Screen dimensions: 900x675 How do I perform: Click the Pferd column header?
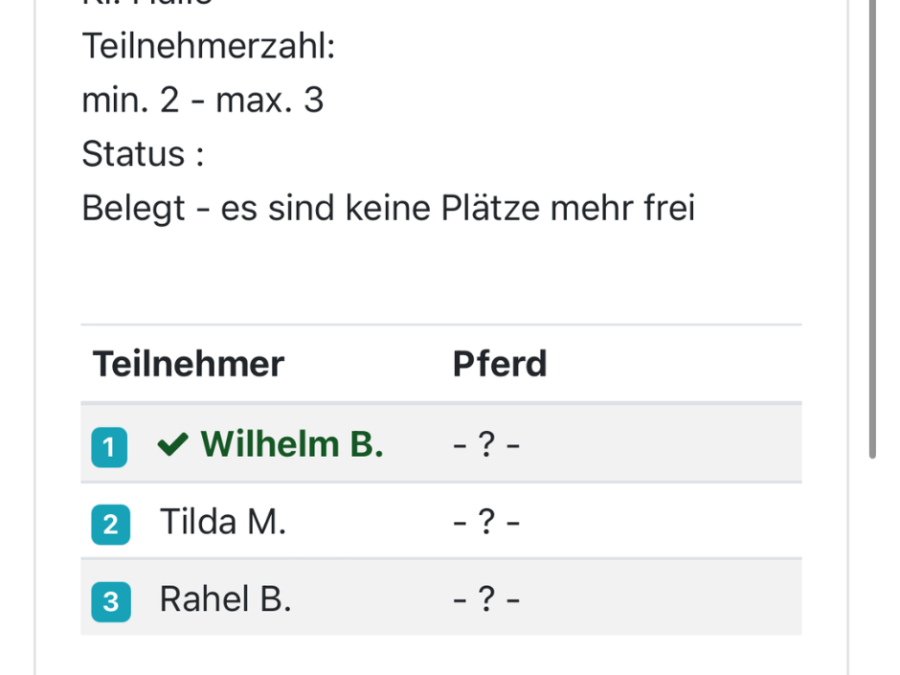(499, 364)
